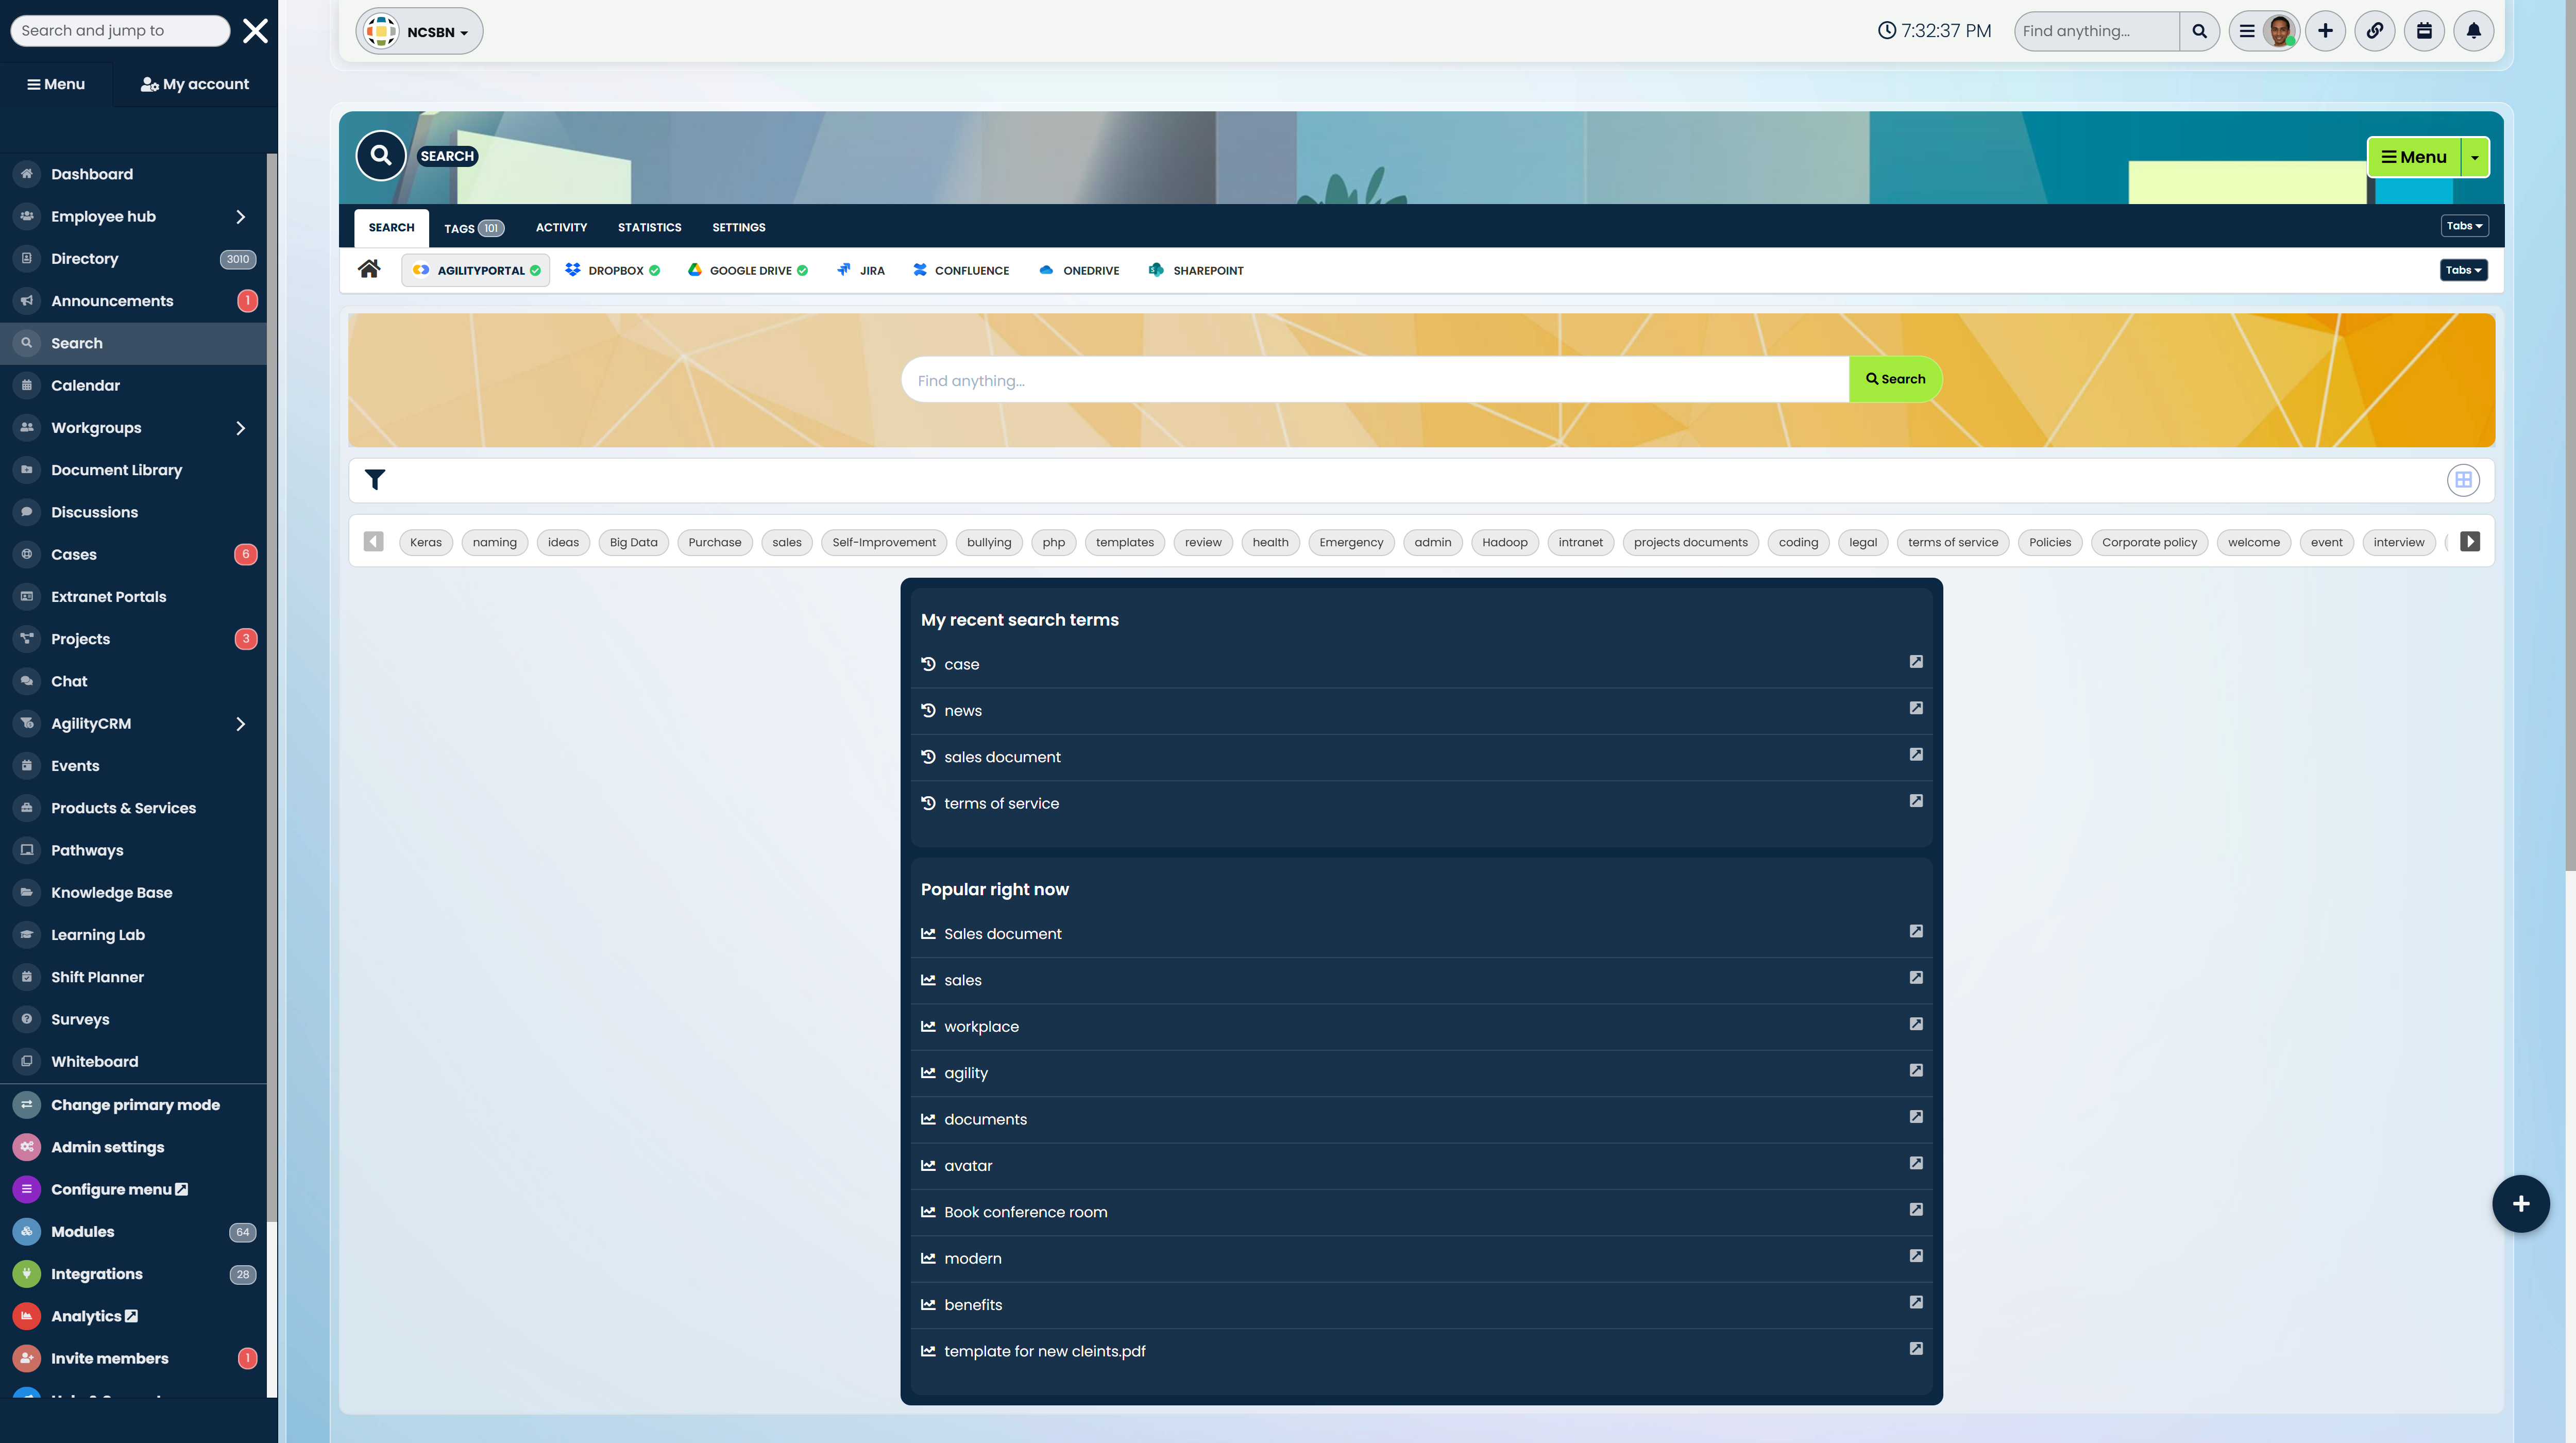The height and width of the screenshot is (1443, 2576).
Task: Switch to the Statistics tab
Action: pyautogui.click(x=649, y=228)
